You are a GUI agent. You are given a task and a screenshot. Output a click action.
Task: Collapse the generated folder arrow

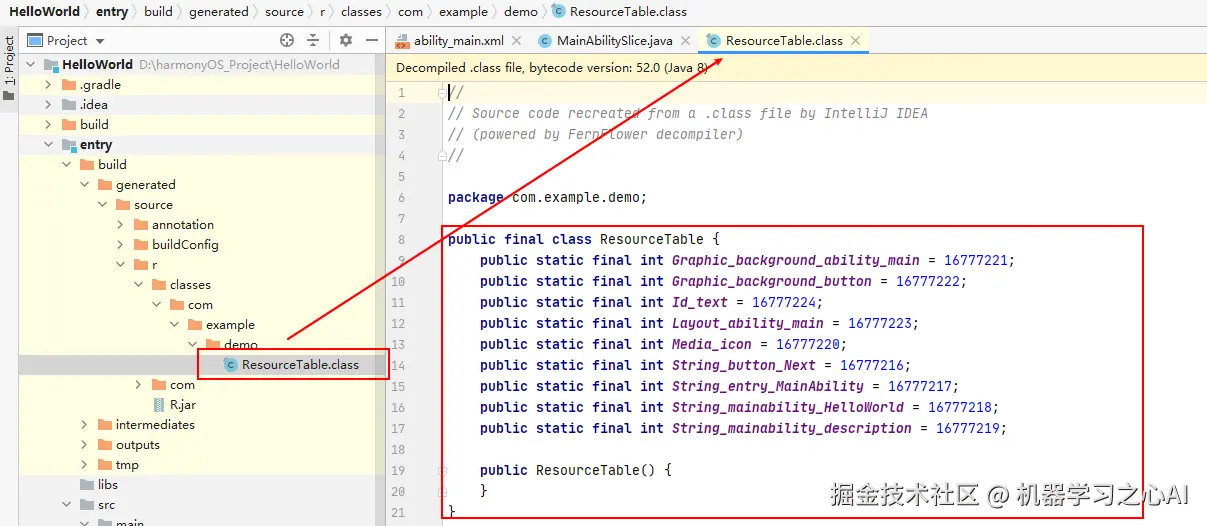click(84, 185)
